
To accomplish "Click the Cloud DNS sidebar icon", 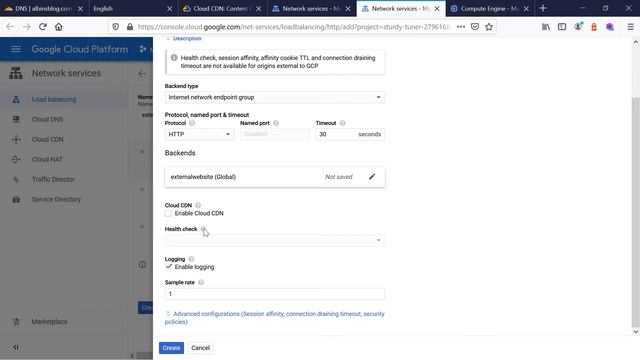I will click(x=16, y=120).
